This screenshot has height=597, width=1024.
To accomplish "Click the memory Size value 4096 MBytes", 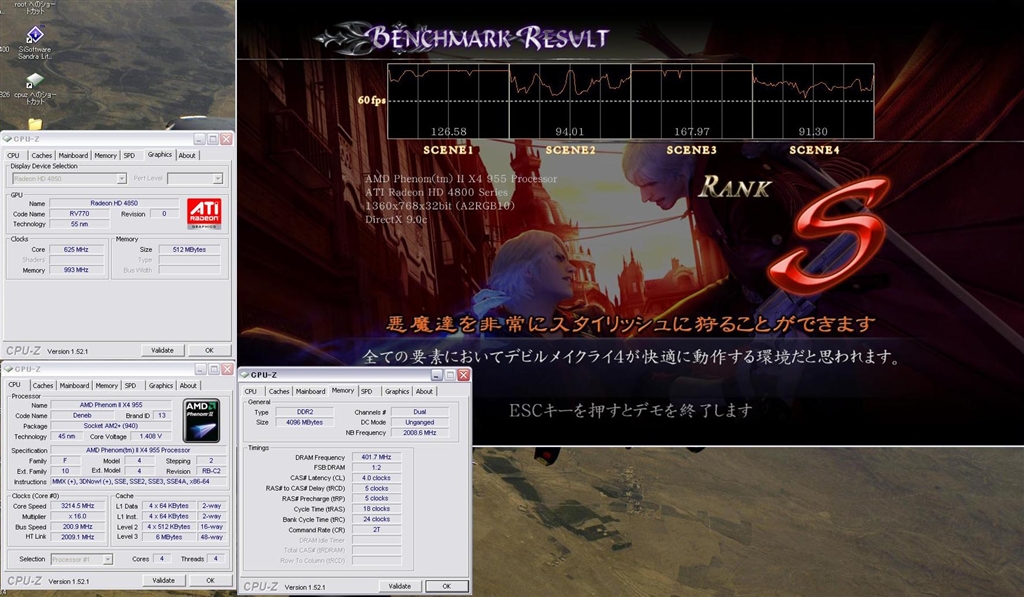I will coord(305,423).
